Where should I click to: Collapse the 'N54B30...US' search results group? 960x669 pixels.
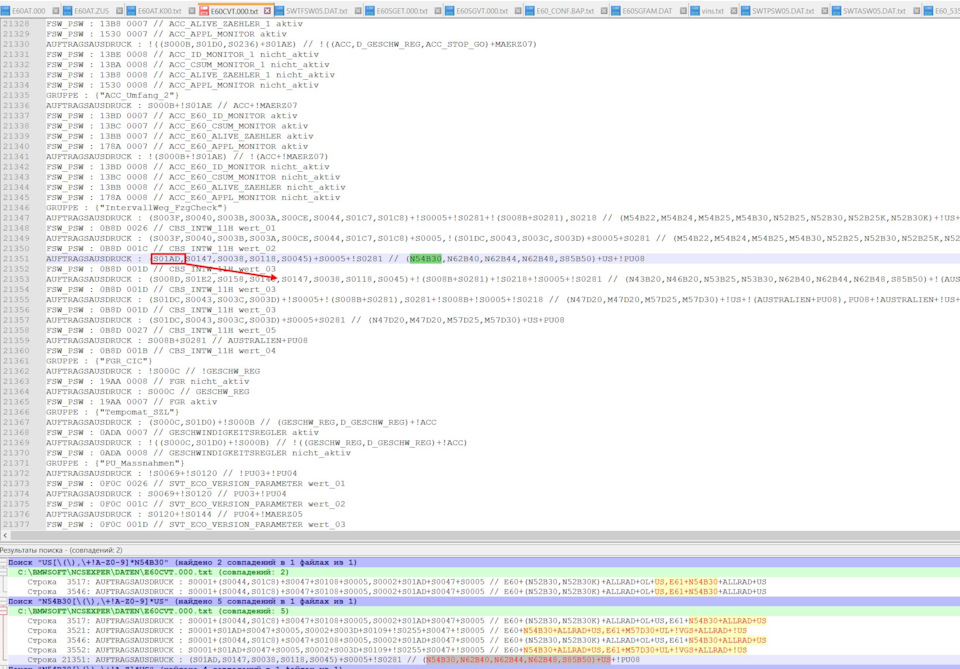4,601
